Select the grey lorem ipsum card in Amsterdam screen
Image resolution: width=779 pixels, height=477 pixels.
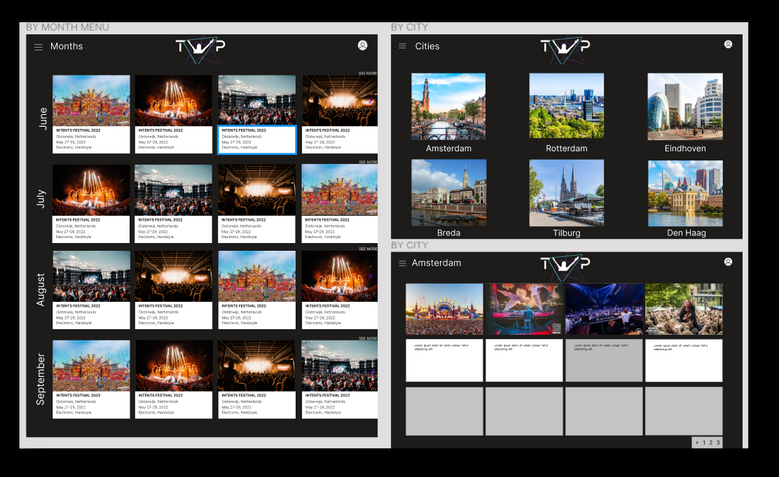[604, 360]
